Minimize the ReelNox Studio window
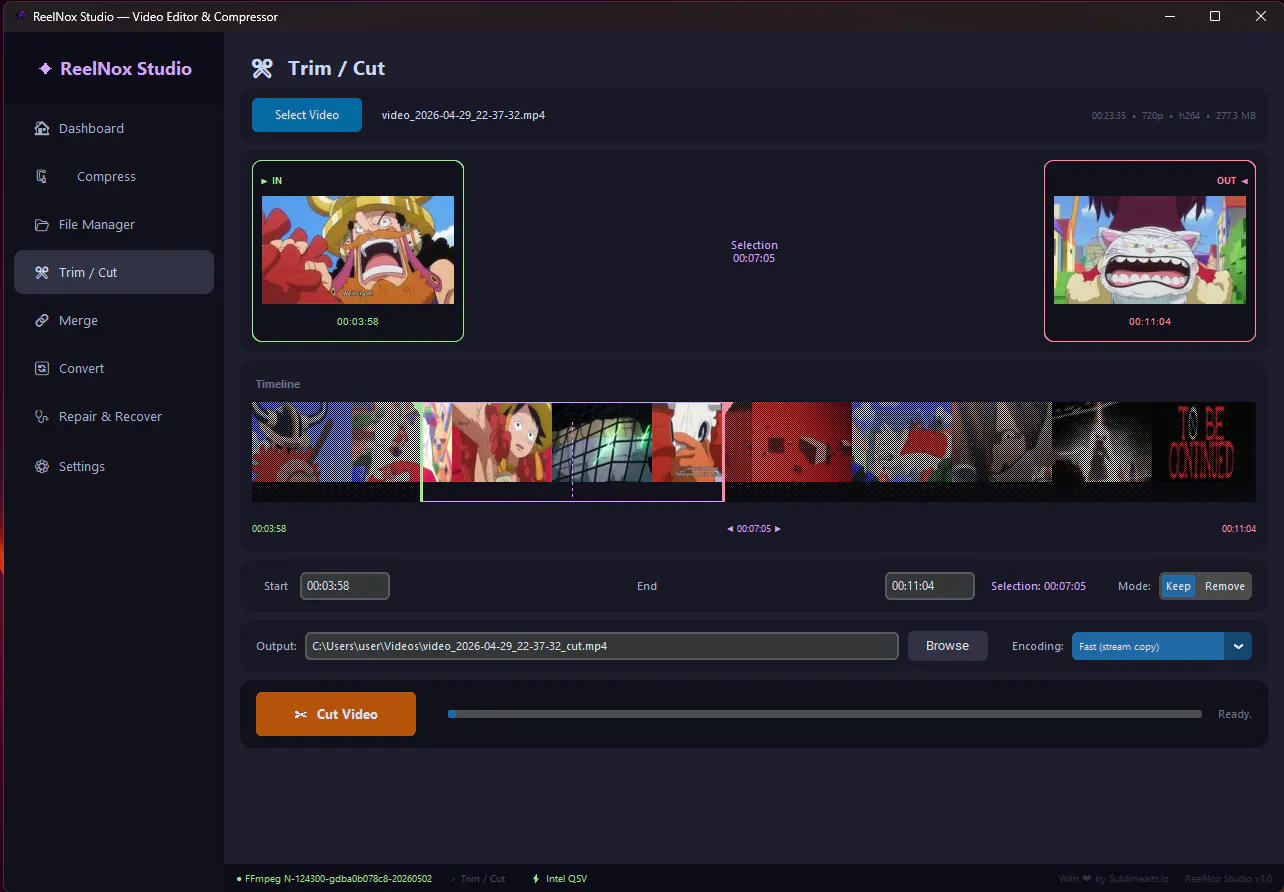This screenshot has height=892, width=1284. click(1169, 16)
